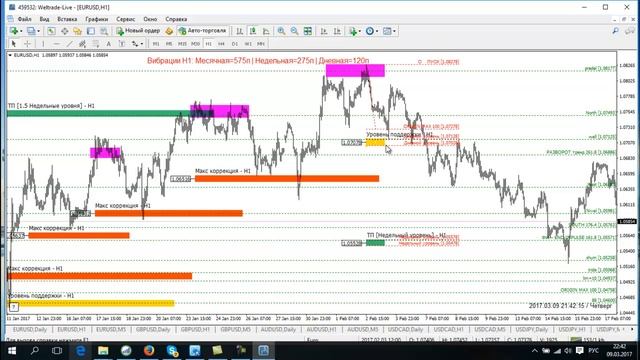Switch to USDJPY,Daily chart tab

pyautogui.click(x=531, y=329)
